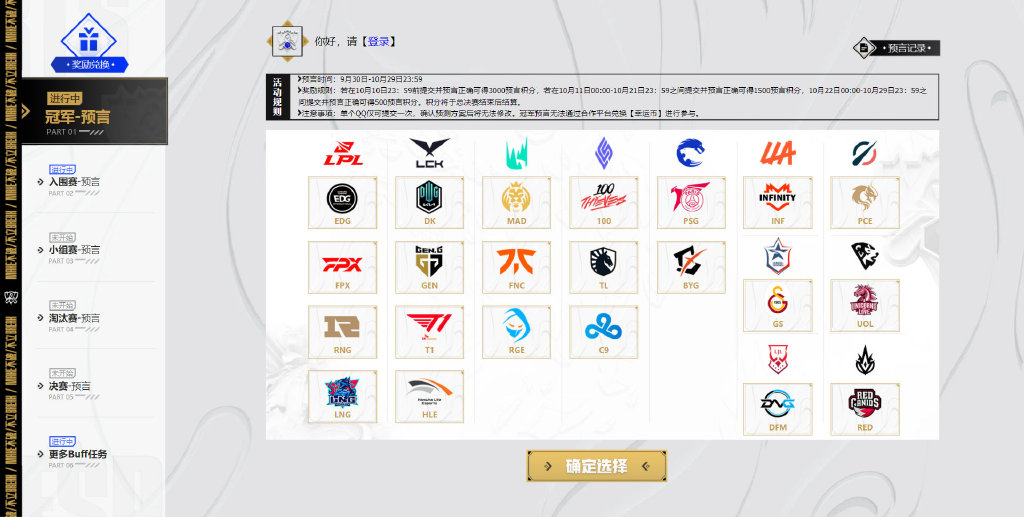This screenshot has height=517, width=1024.
Task: Click the LPL league logo
Action: [x=343, y=153]
